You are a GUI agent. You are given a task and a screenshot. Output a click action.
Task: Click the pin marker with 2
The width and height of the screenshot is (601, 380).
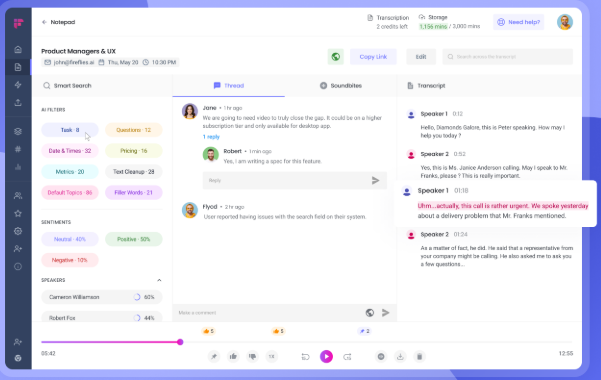pyautogui.click(x=364, y=331)
